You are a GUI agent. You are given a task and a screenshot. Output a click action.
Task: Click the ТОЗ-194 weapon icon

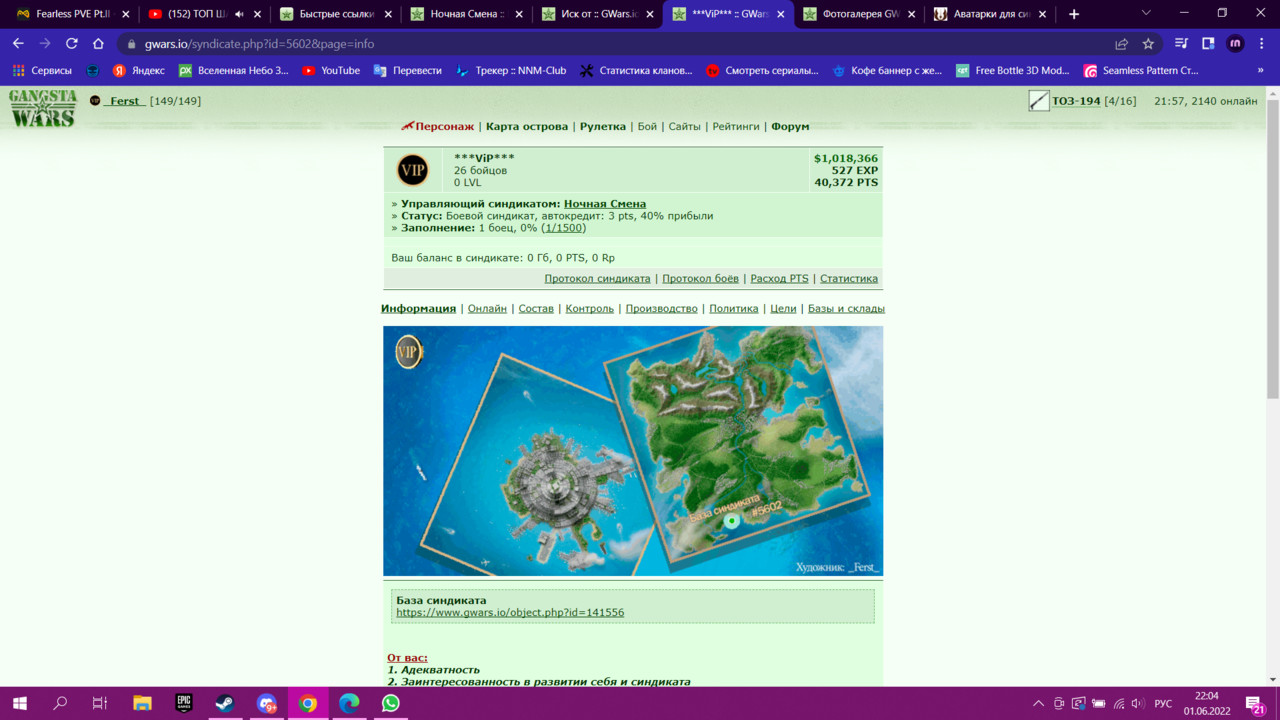(x=1039, y=101)
